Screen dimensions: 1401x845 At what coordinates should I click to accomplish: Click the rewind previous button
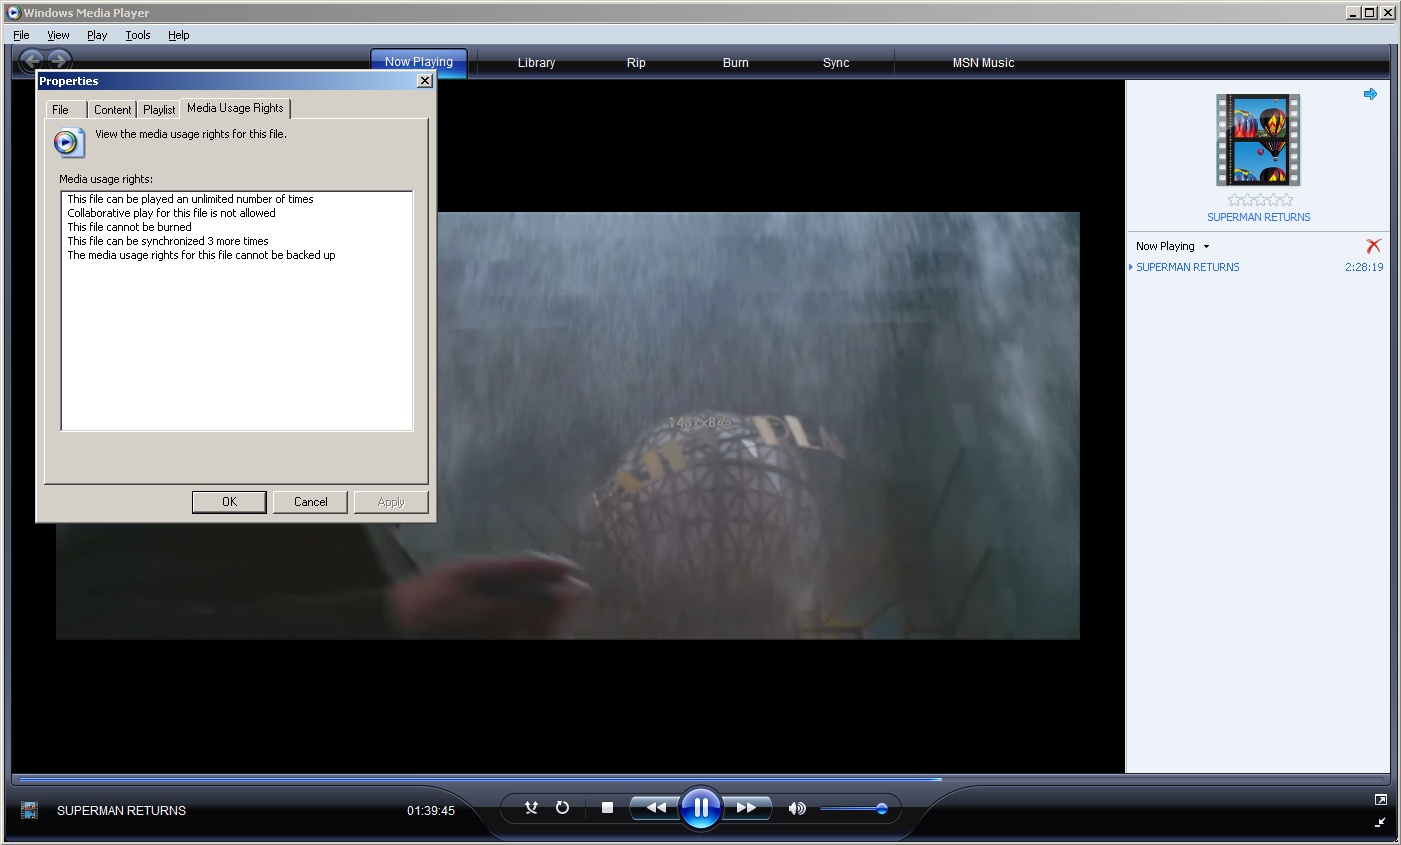(655, 808)
